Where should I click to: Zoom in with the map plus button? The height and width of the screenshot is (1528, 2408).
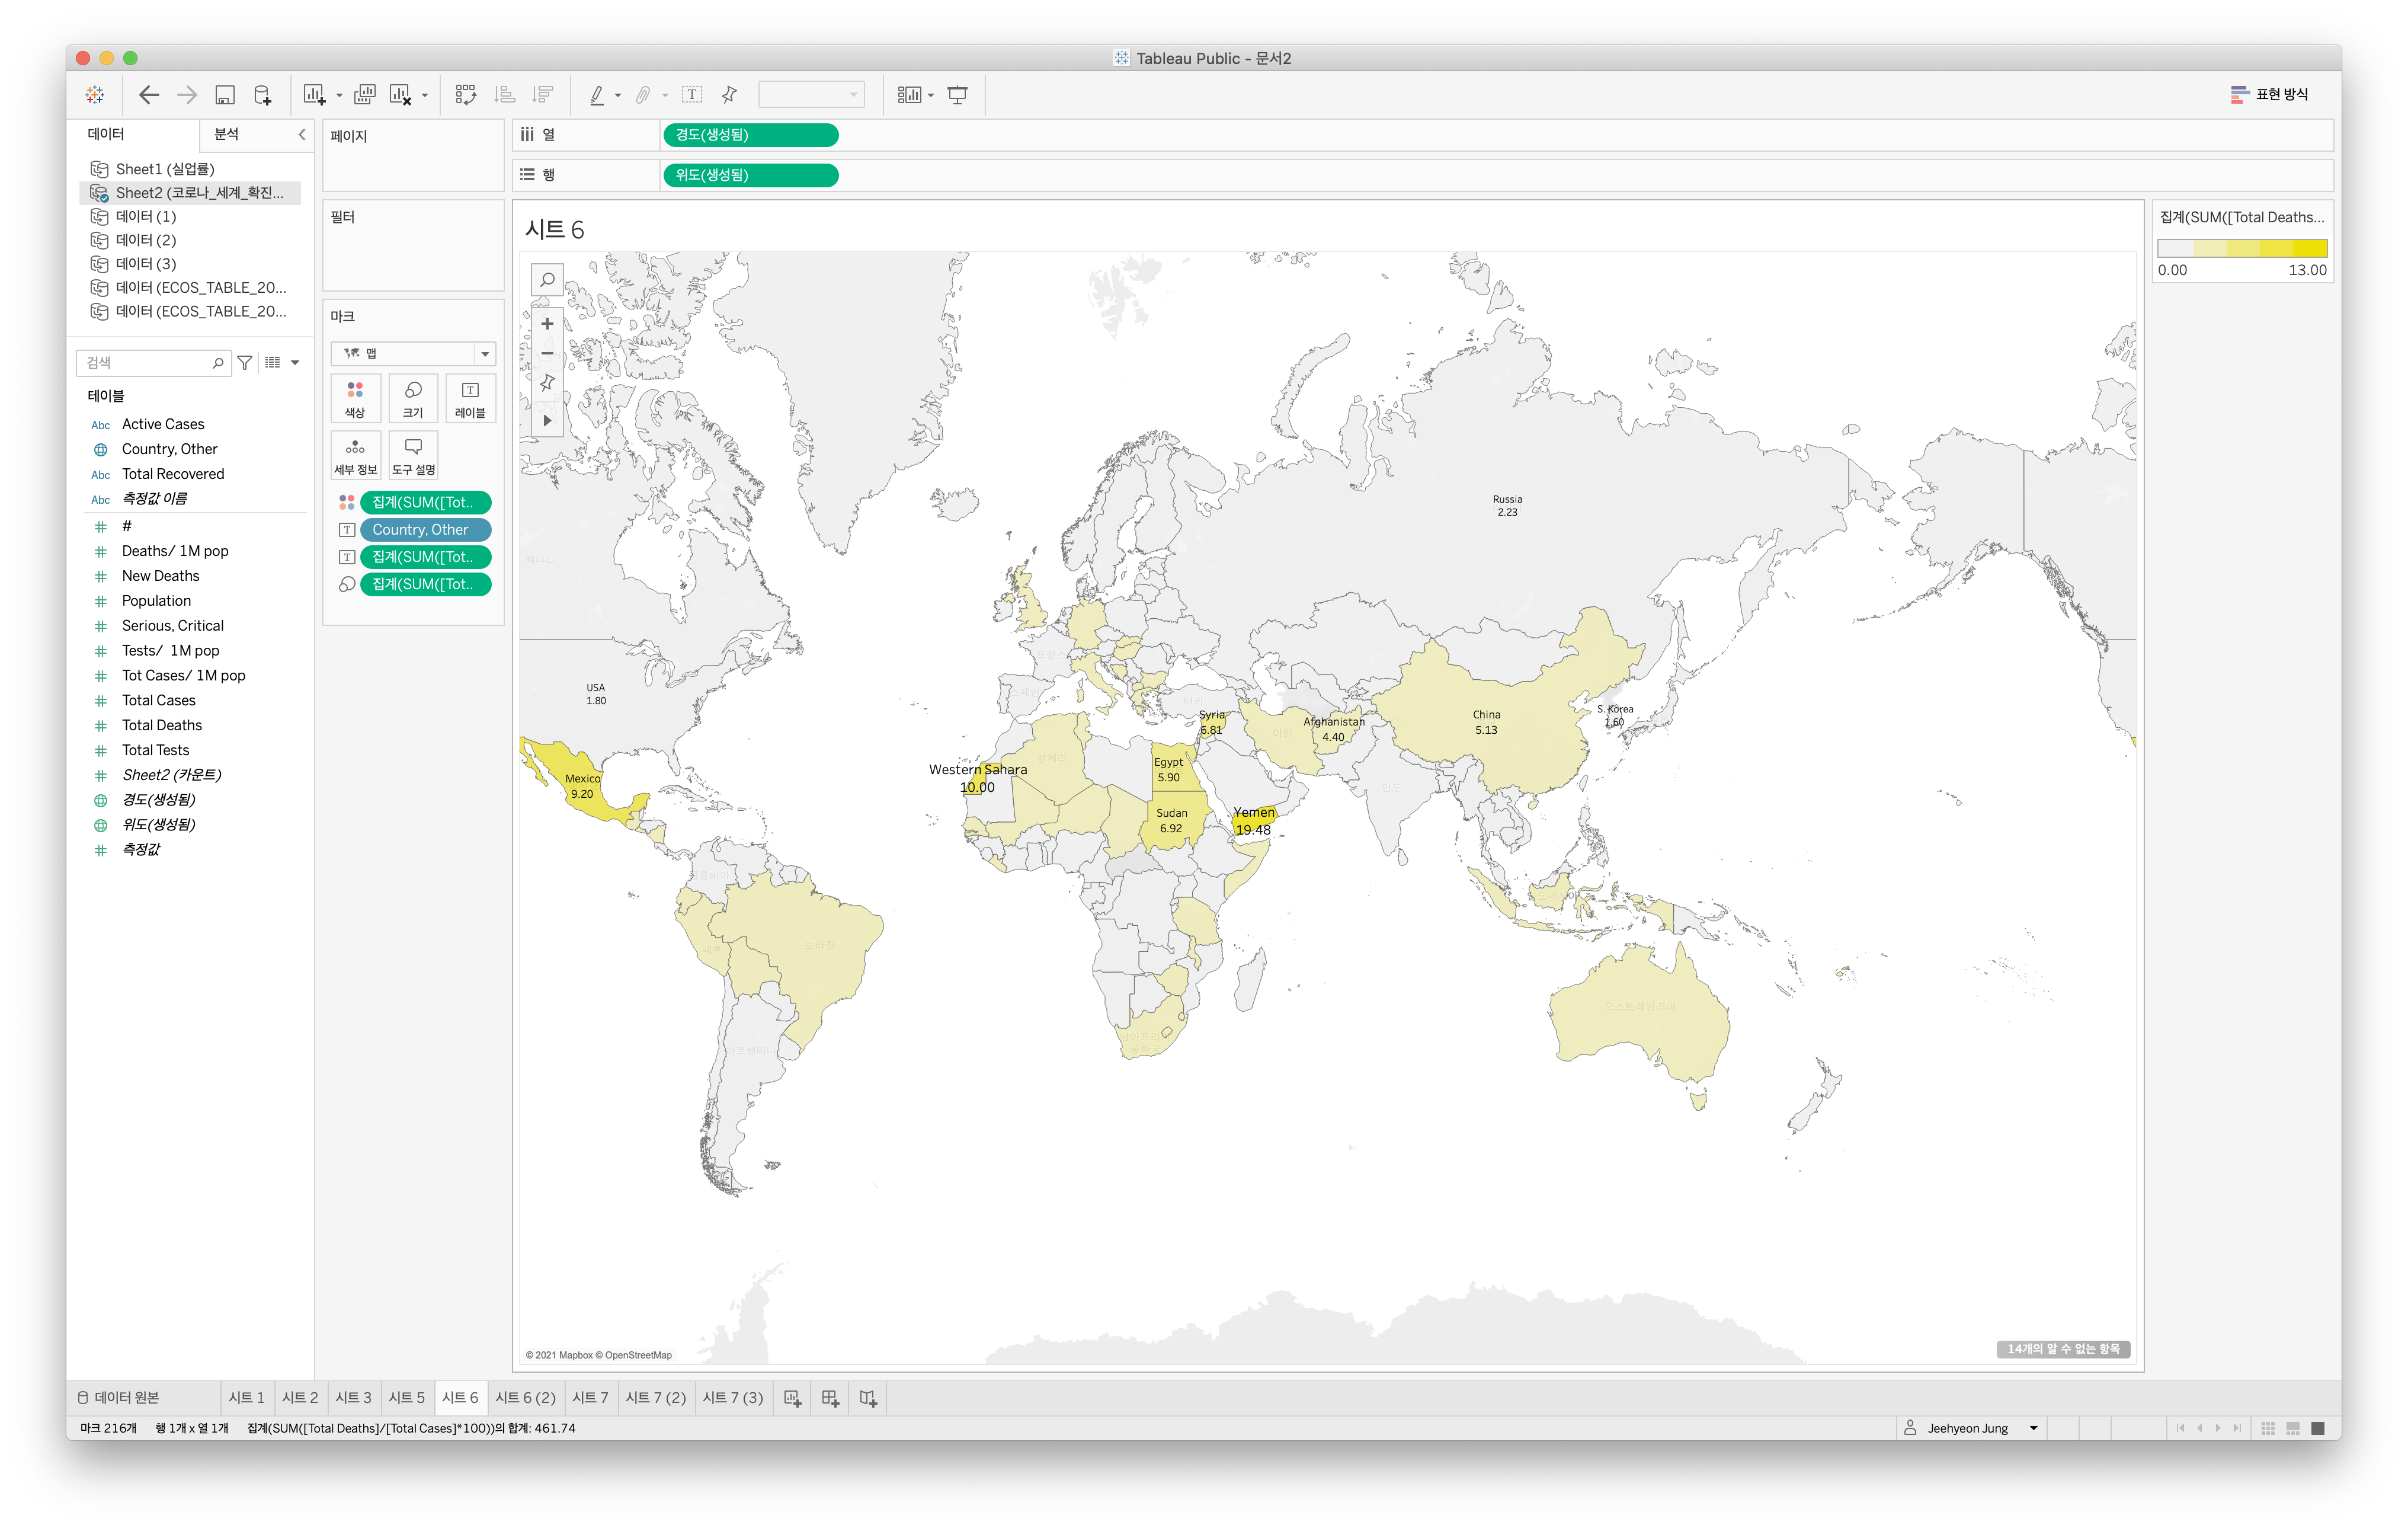[x=547, y=324]
